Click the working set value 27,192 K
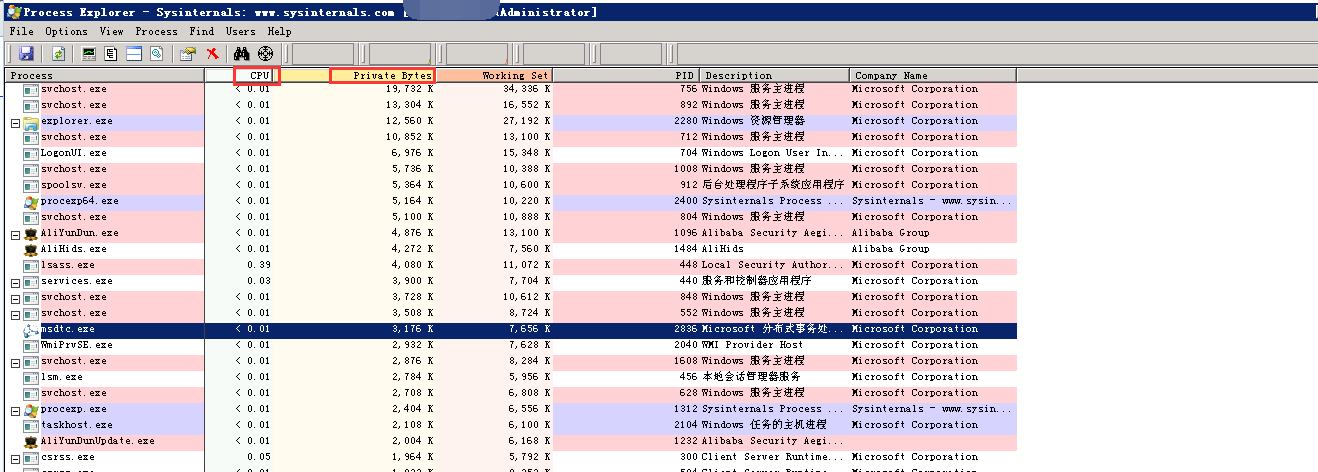Image resolution: width=1318 pixels, height=472 pixels. tap(526, 121)
